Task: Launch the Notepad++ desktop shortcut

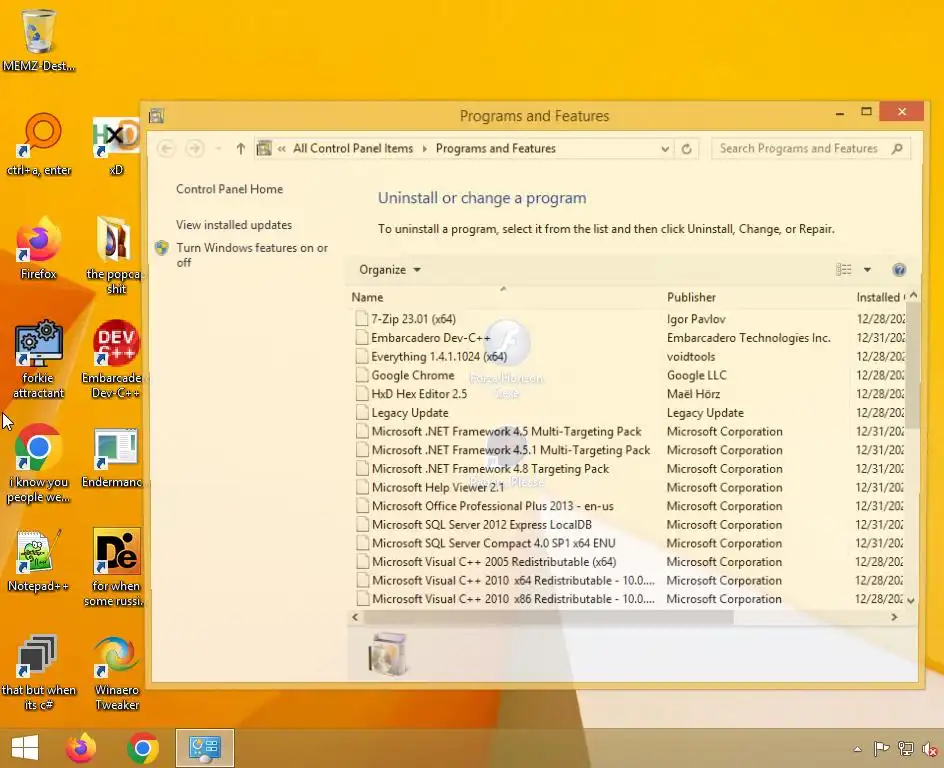Action: [39, 560]
